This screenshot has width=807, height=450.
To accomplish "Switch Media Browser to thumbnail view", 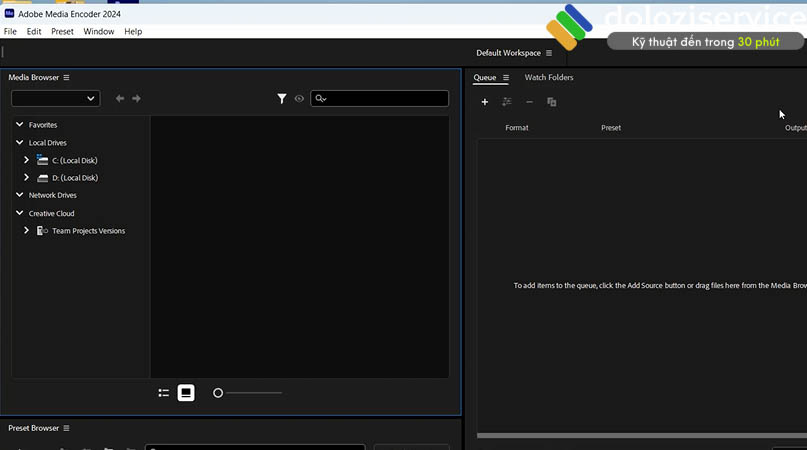I will pyautogui.click(x=186, y=393).
